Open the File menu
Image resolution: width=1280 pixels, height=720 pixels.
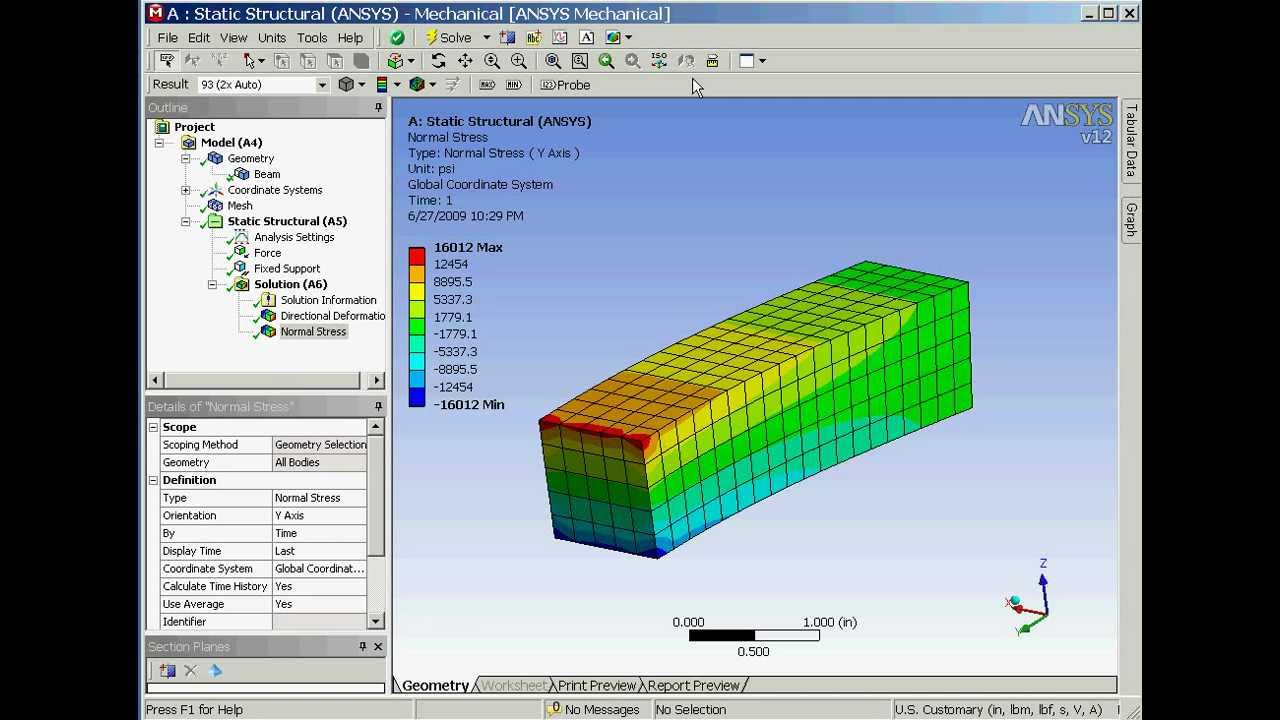(167, 38)
